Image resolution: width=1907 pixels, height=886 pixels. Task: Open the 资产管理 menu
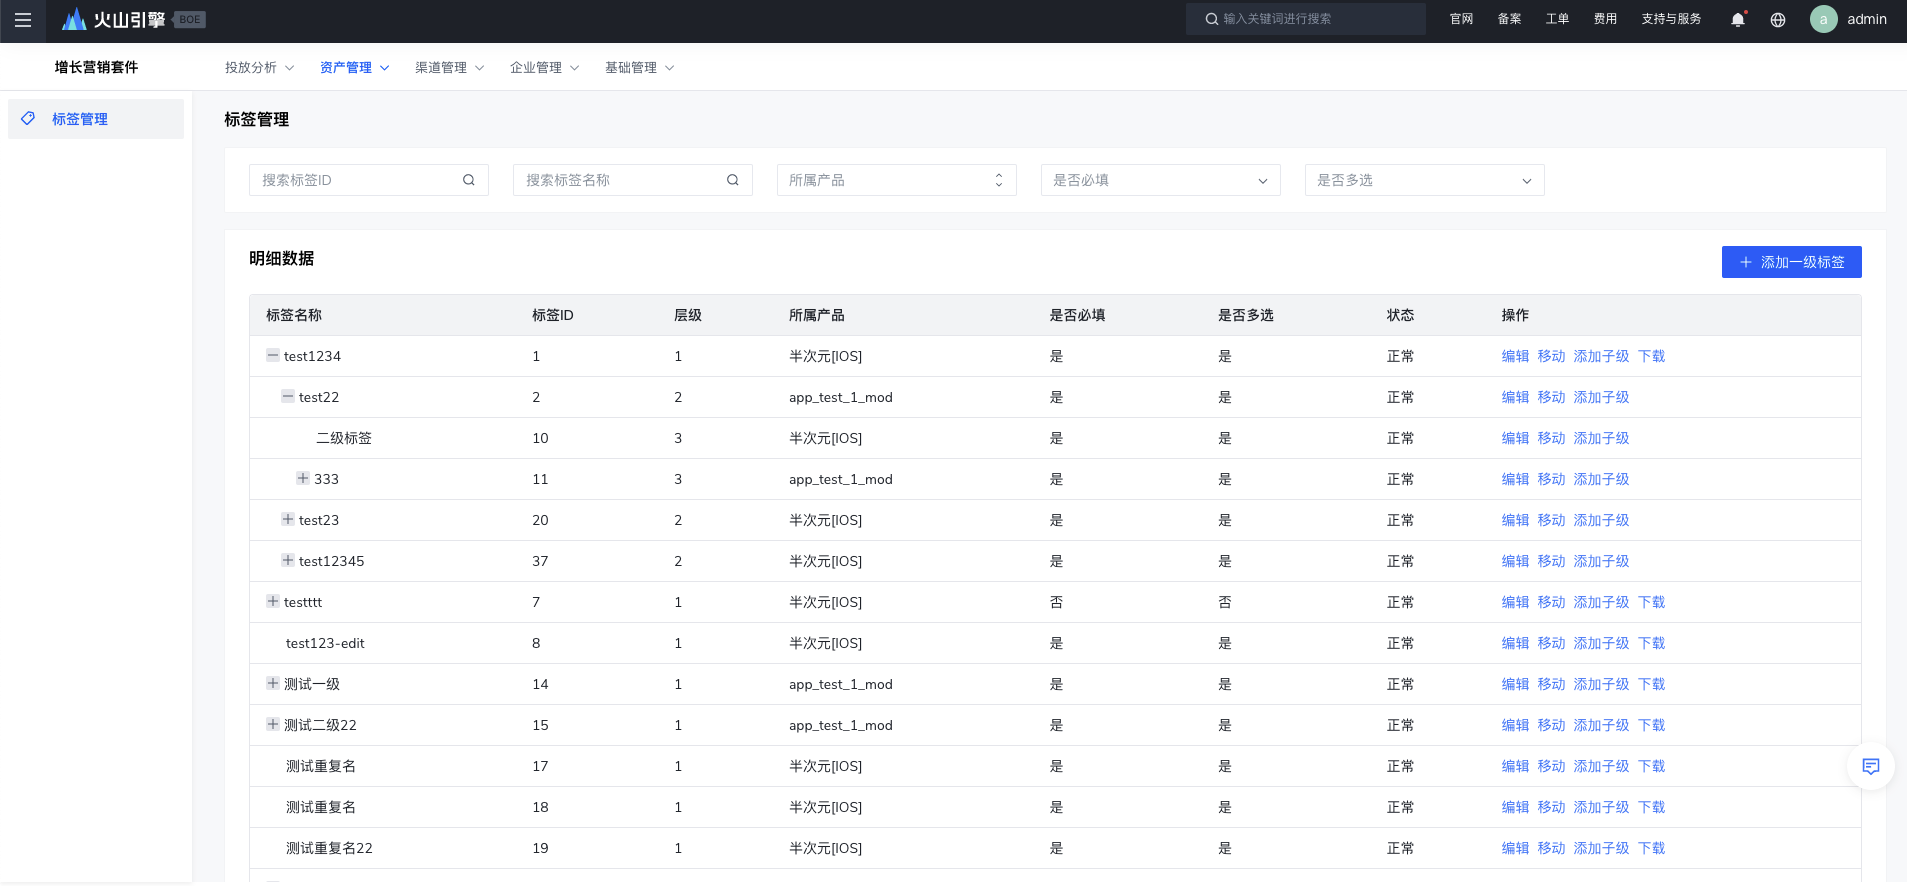coord(354,67)
